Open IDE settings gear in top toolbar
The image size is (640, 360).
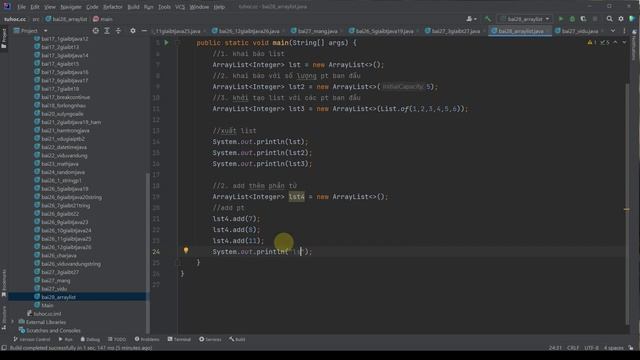621,19
